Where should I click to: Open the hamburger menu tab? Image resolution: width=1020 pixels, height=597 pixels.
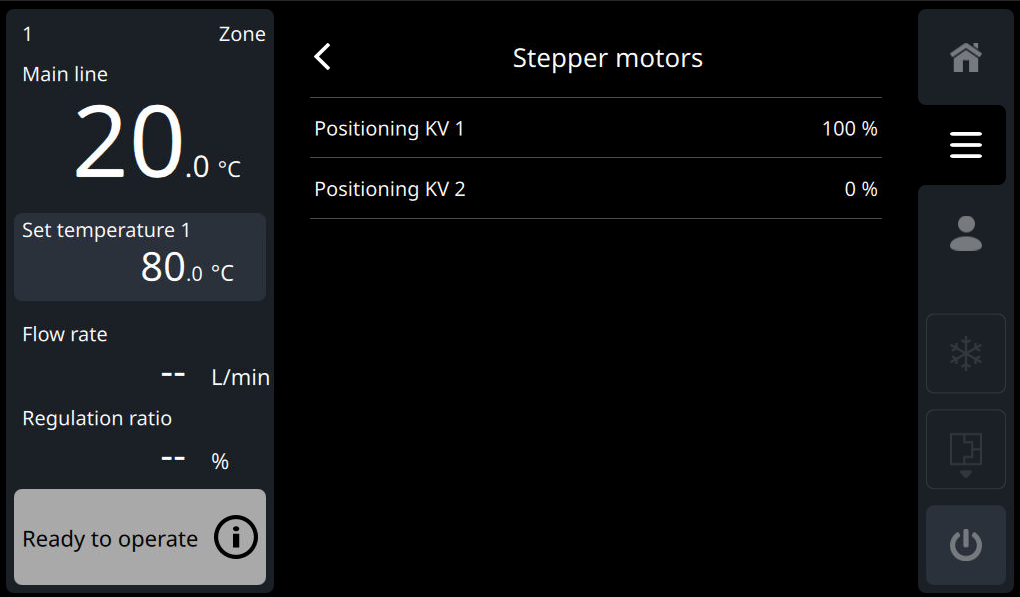pyautogui.click(x=965, y=145)
